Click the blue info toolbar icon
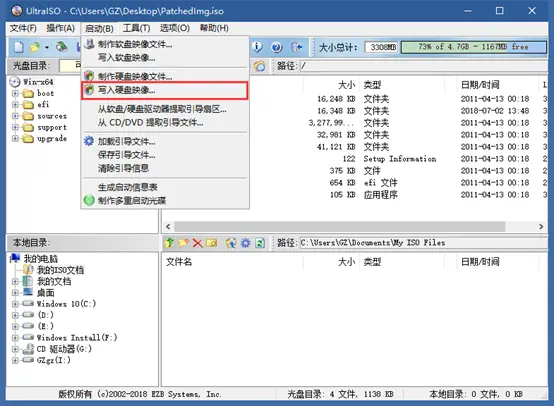 click(257, 47)
